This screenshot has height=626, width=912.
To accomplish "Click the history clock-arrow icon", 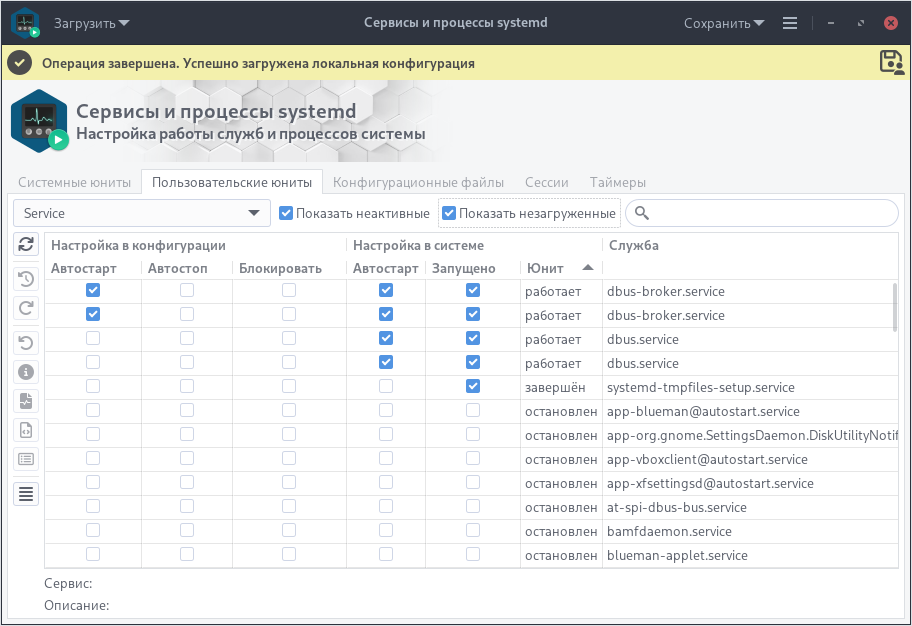I will [27, 279].
